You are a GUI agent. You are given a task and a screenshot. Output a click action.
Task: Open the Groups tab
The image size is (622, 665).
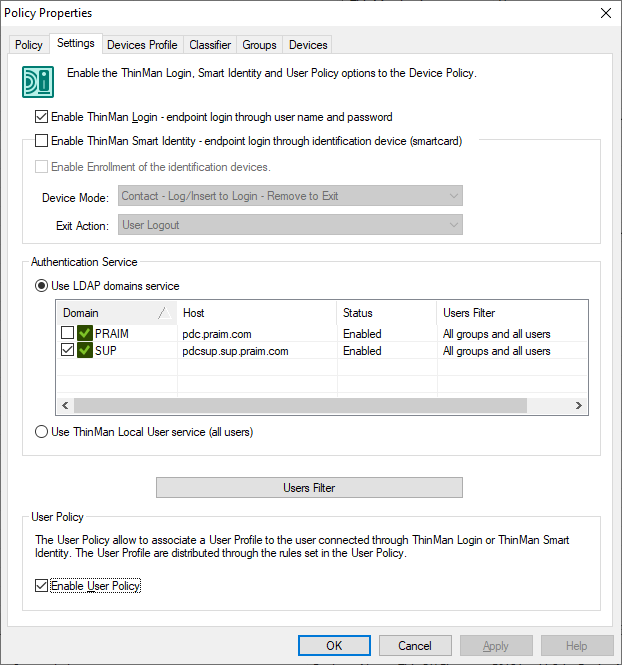pos(259,45)
